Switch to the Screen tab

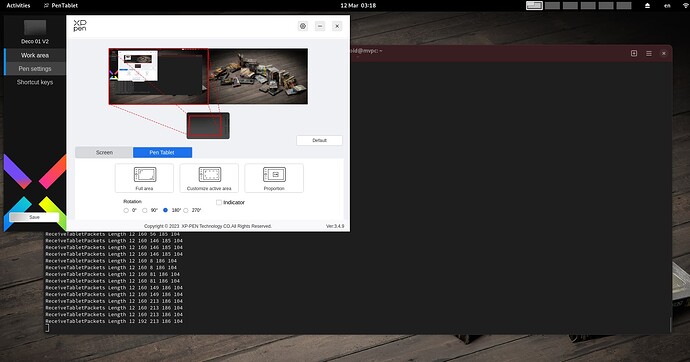point(104,152)
